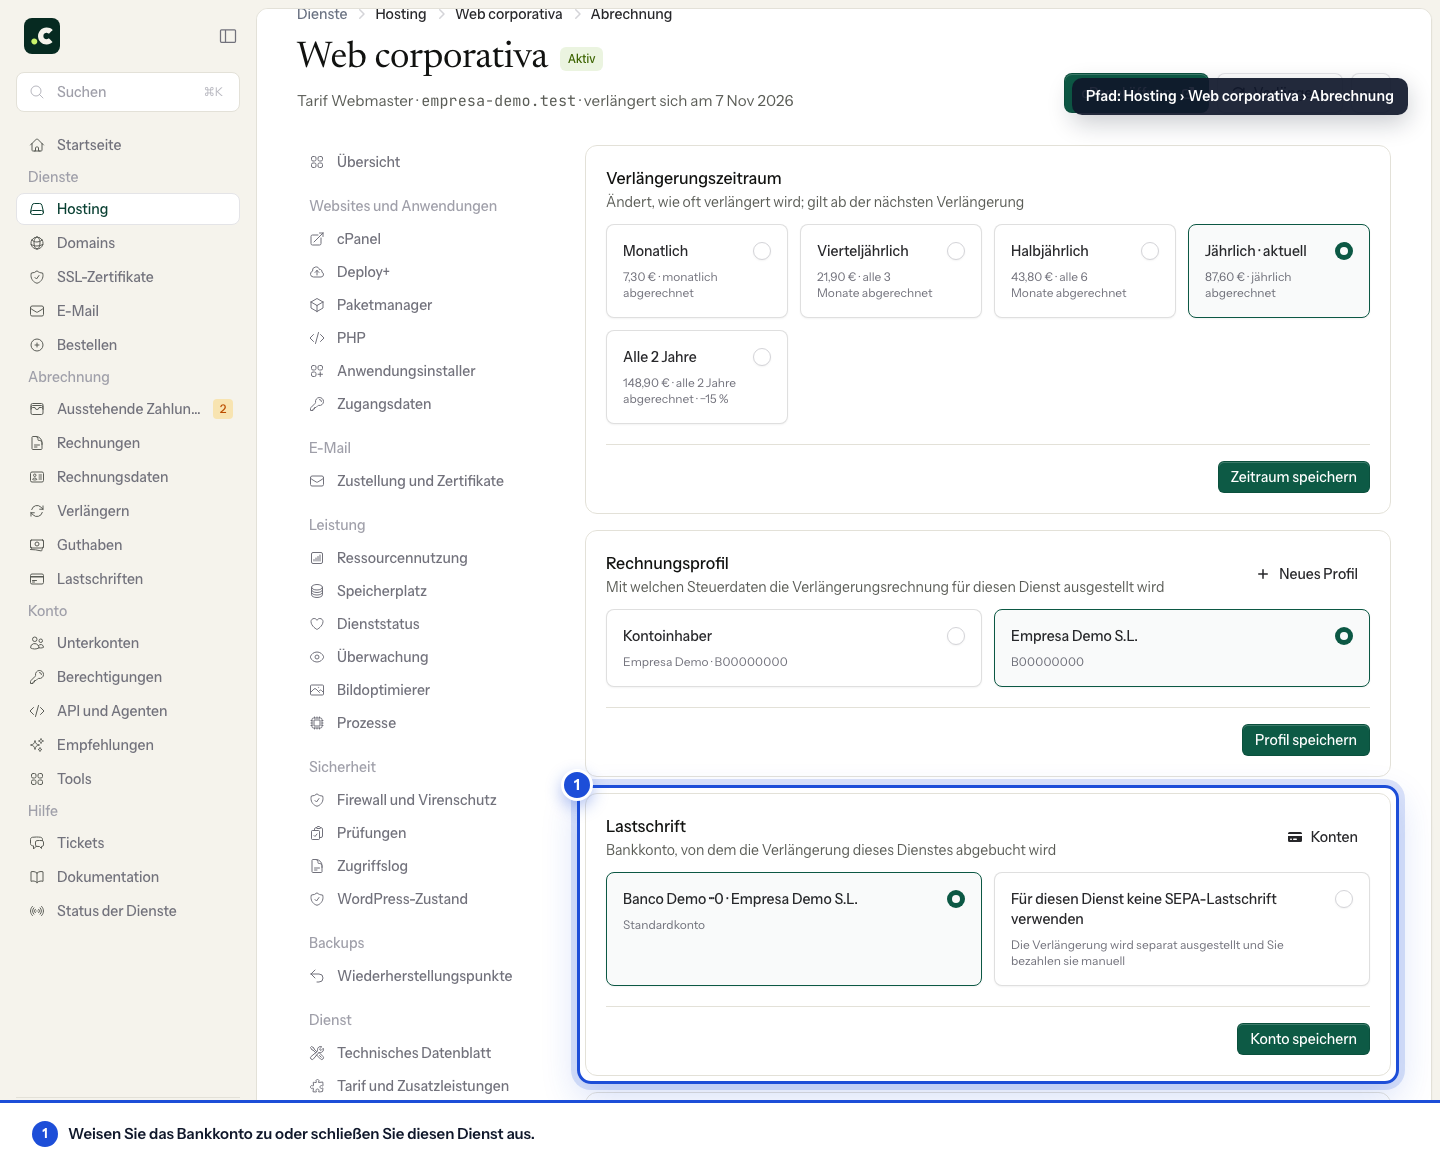Select no SEPA direct debit option

[1182, 929]
